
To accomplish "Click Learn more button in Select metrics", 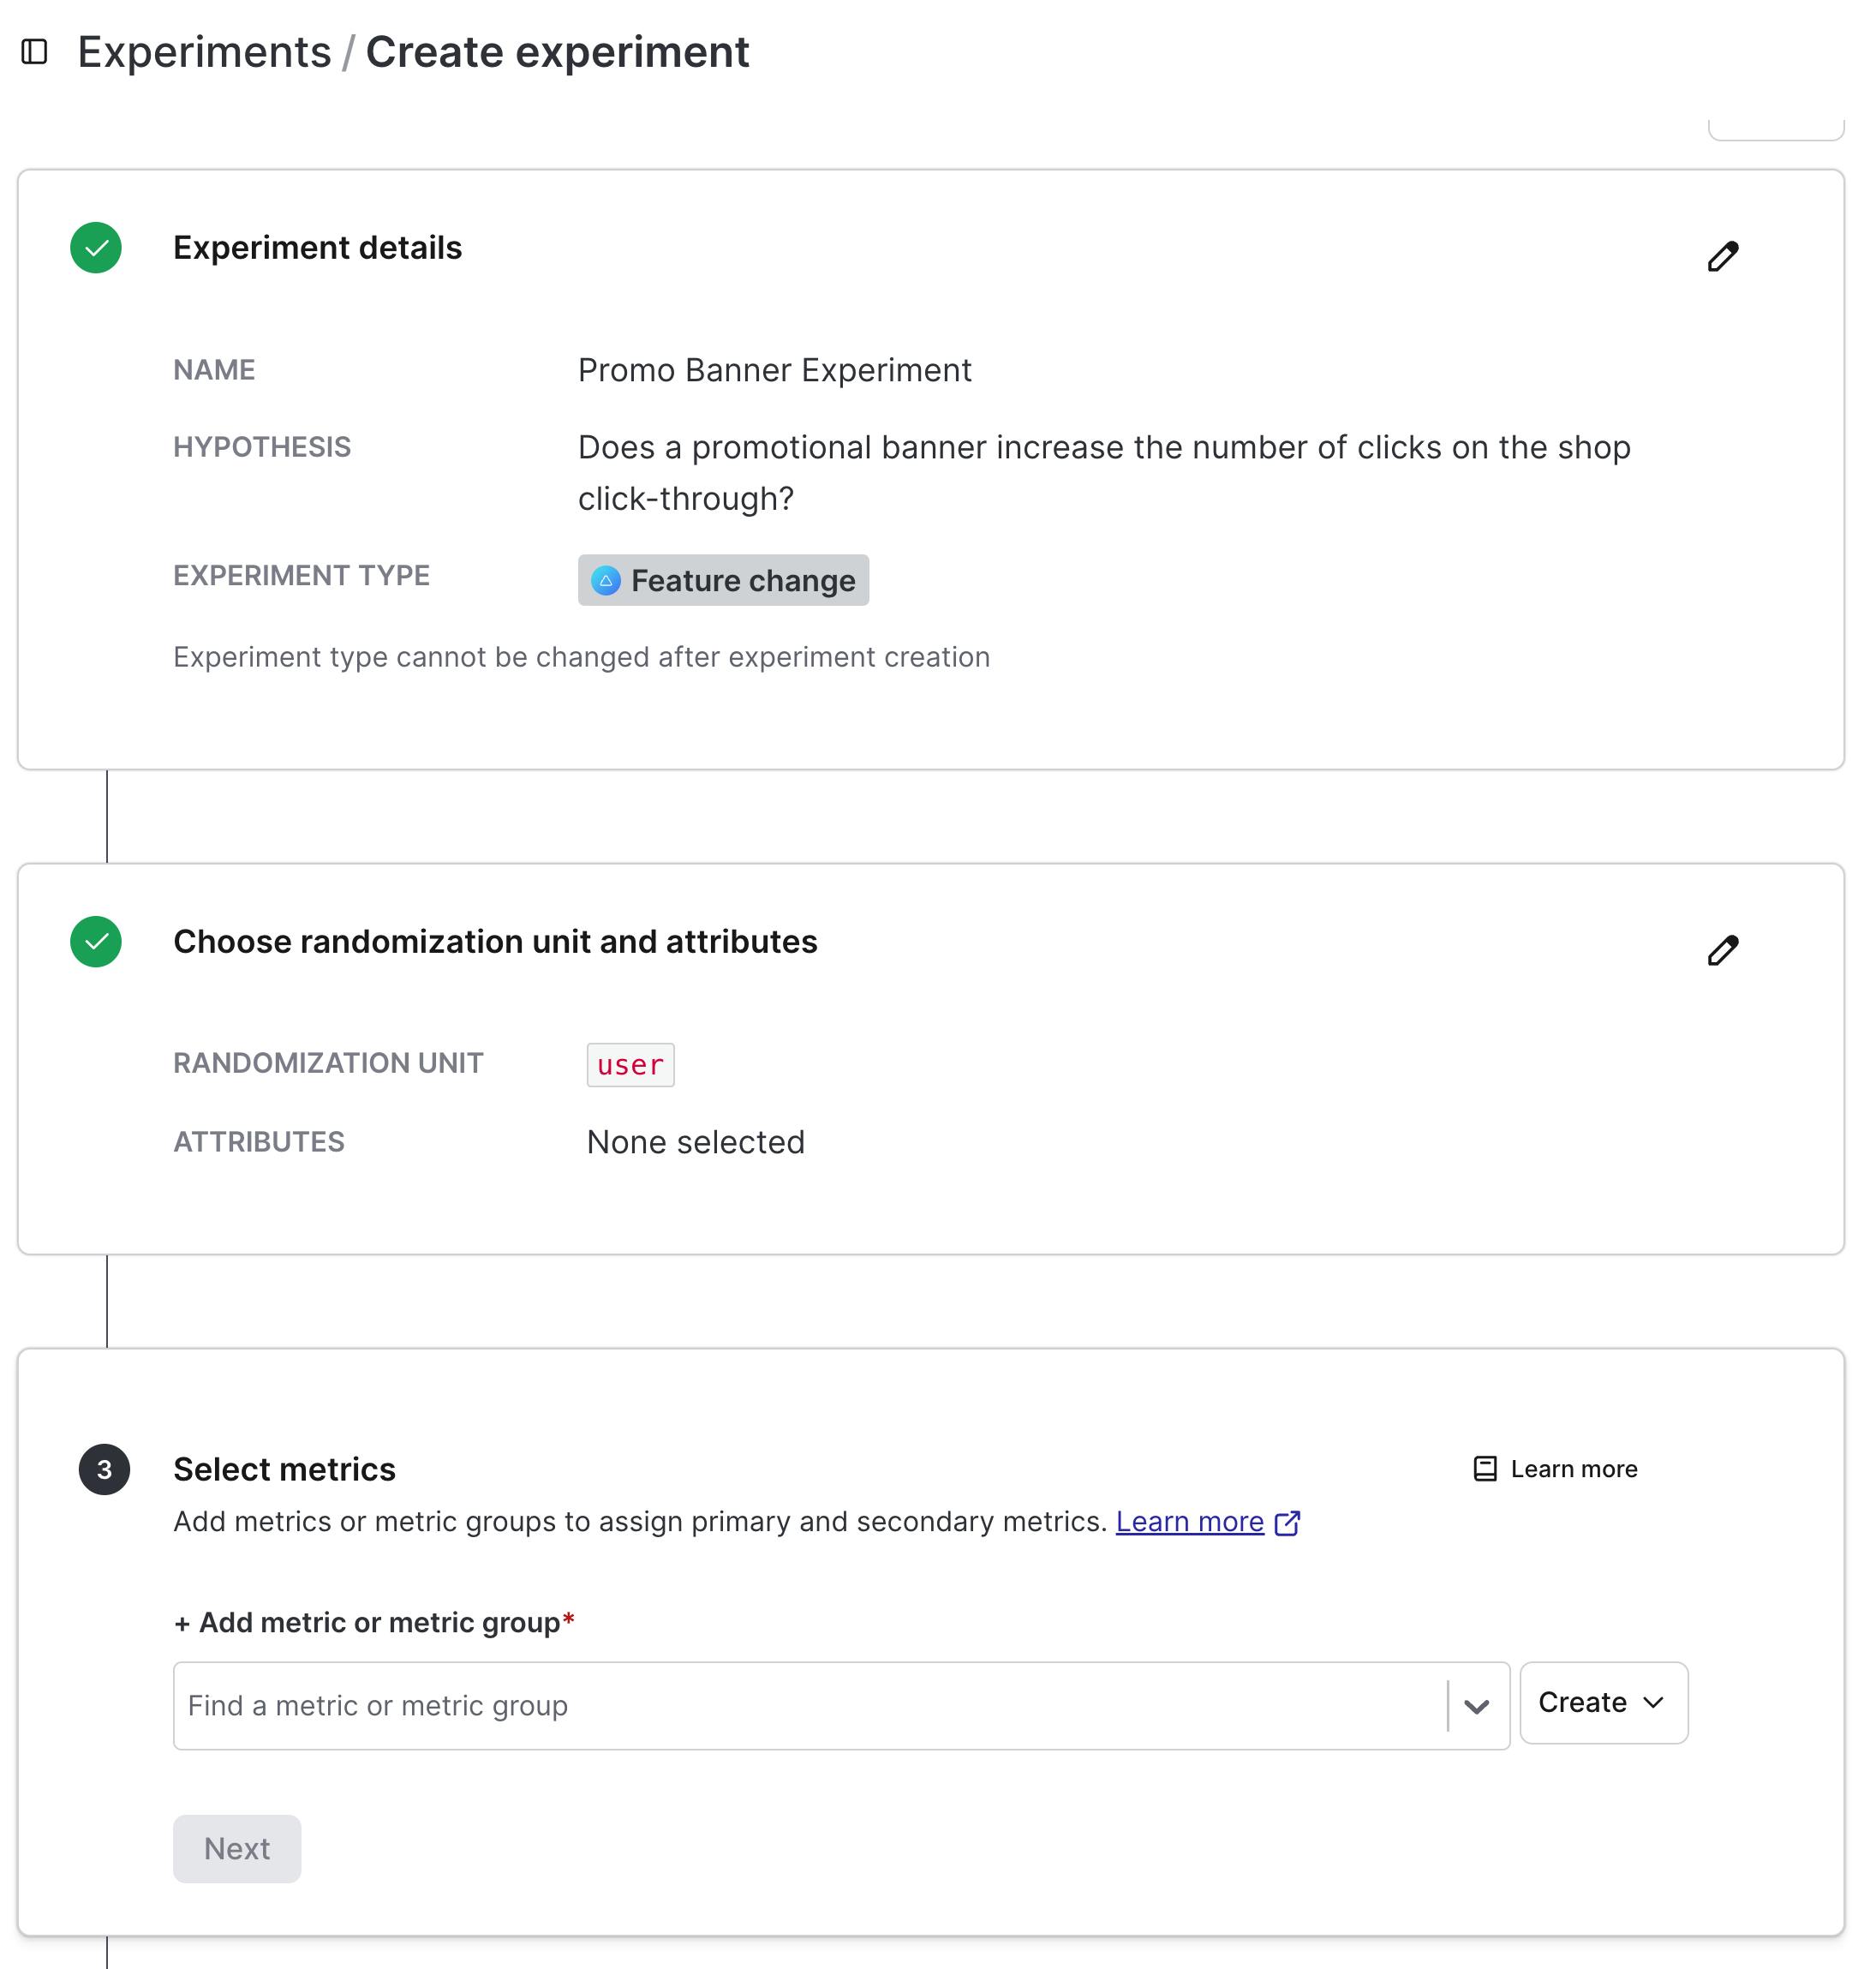I will coord(1572,1469).
